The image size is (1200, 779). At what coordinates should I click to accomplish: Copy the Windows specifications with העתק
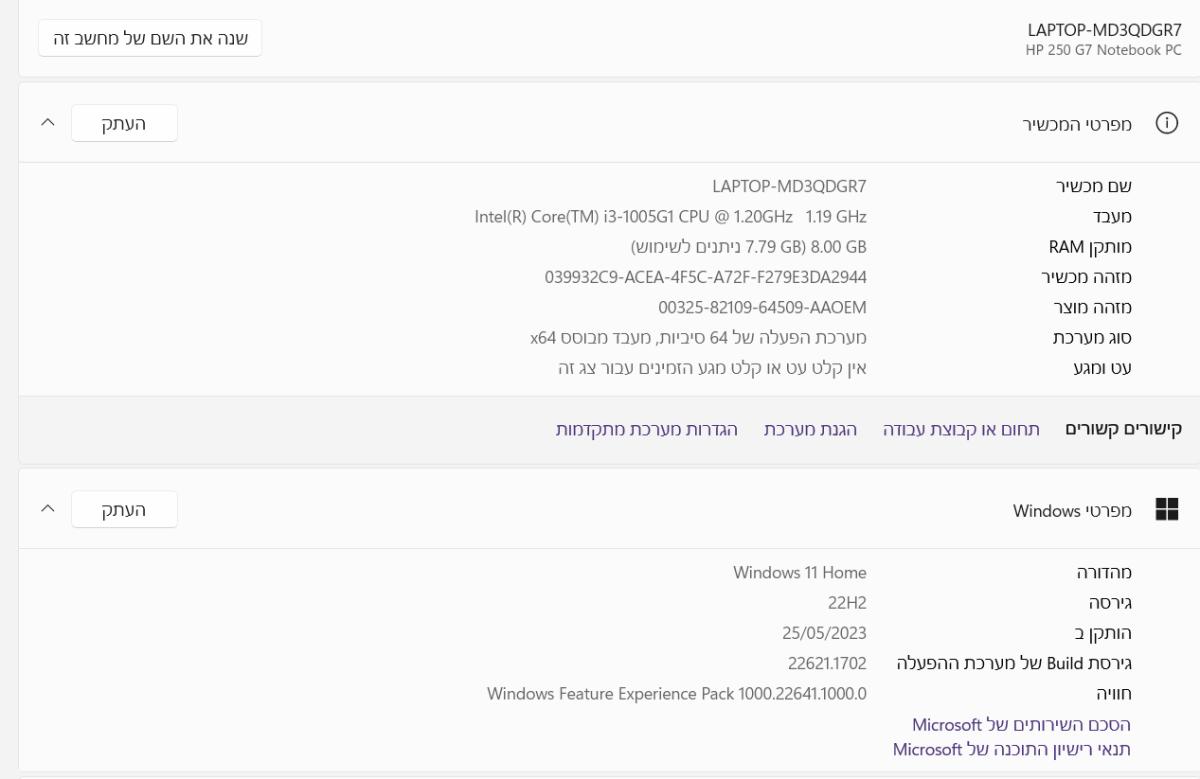coord(125,510)
